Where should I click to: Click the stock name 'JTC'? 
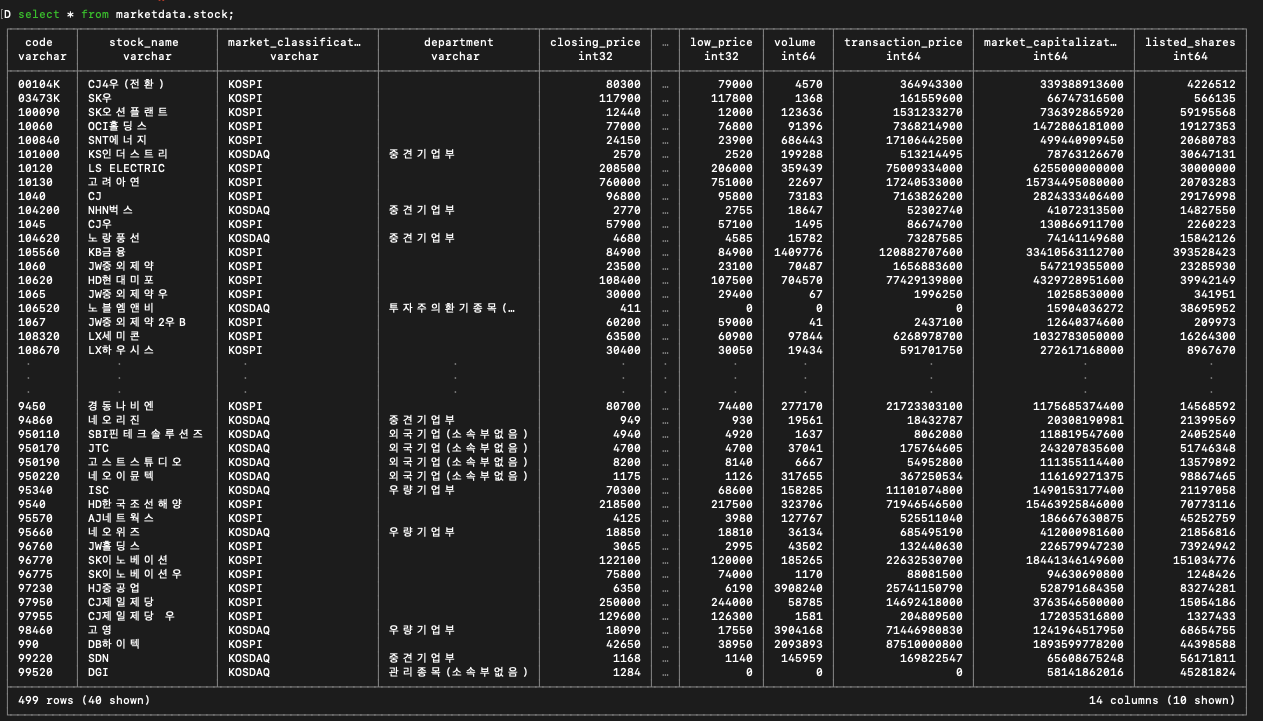(98, 448)
